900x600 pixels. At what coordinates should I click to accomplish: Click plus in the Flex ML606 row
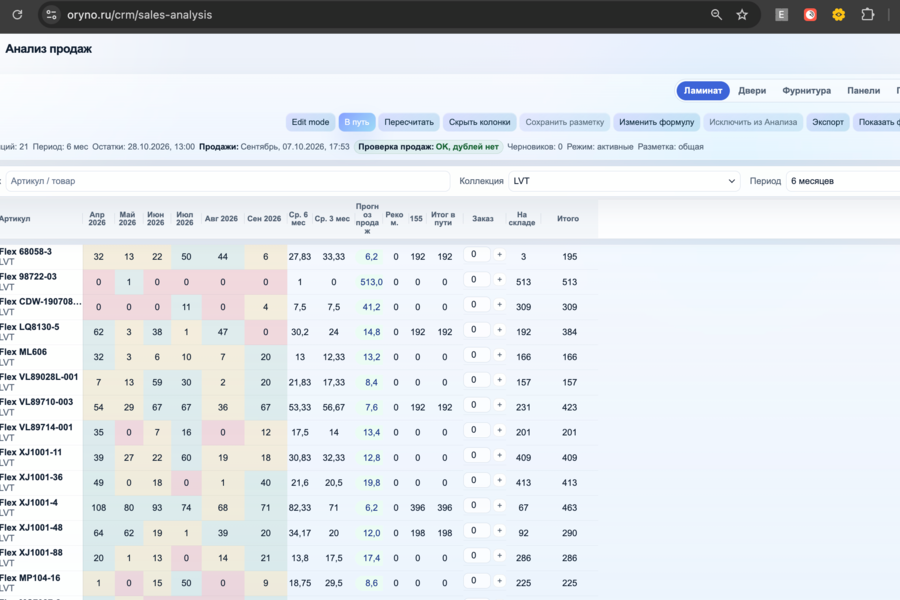(x=499, y=355)
